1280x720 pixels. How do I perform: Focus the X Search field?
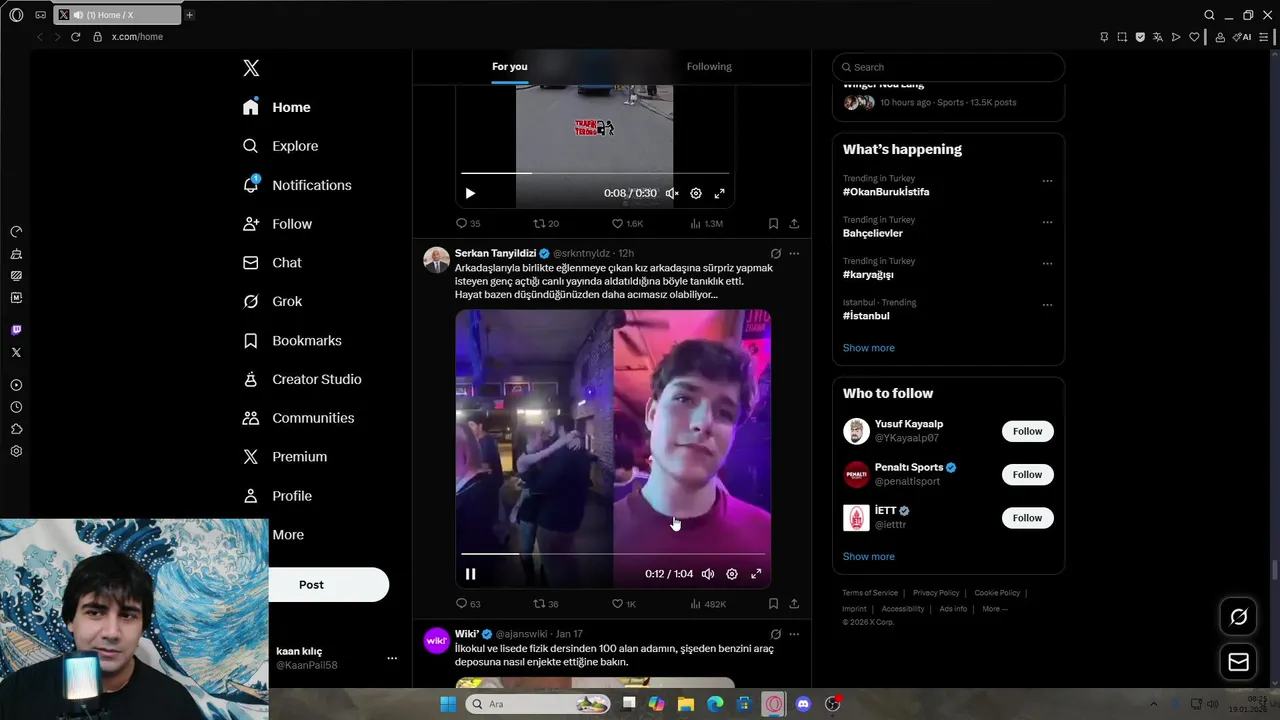click(x=948, y=67)
